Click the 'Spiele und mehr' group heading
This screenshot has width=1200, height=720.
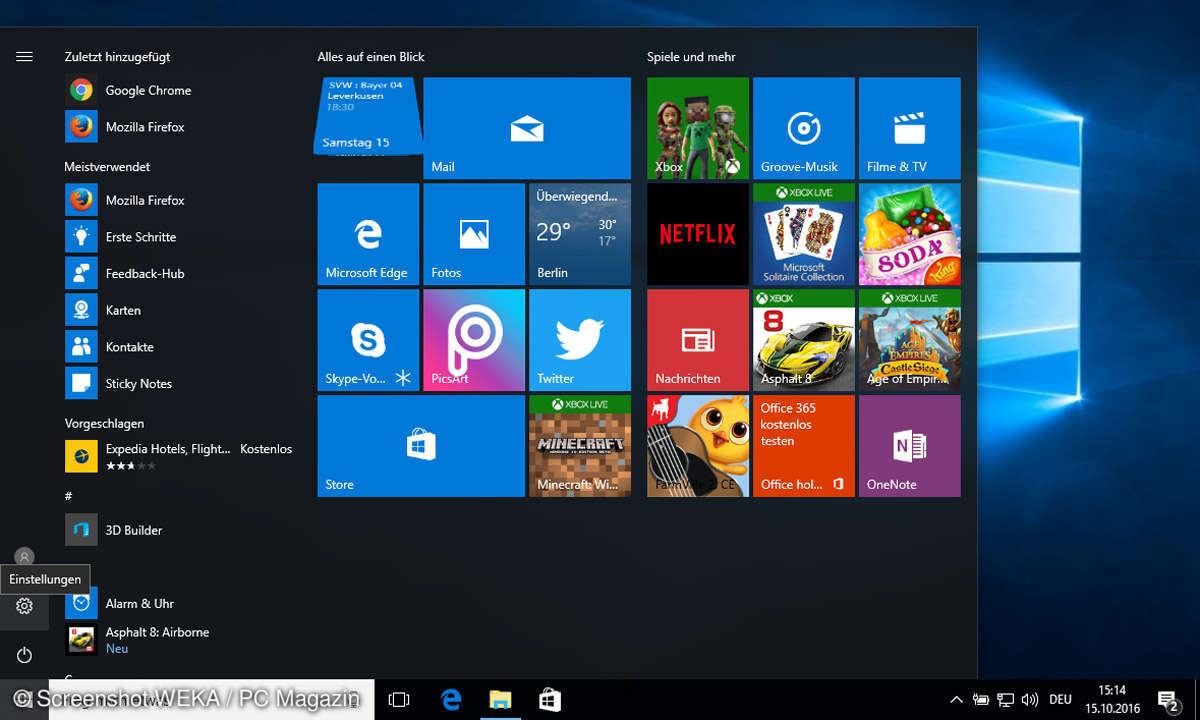691,57
